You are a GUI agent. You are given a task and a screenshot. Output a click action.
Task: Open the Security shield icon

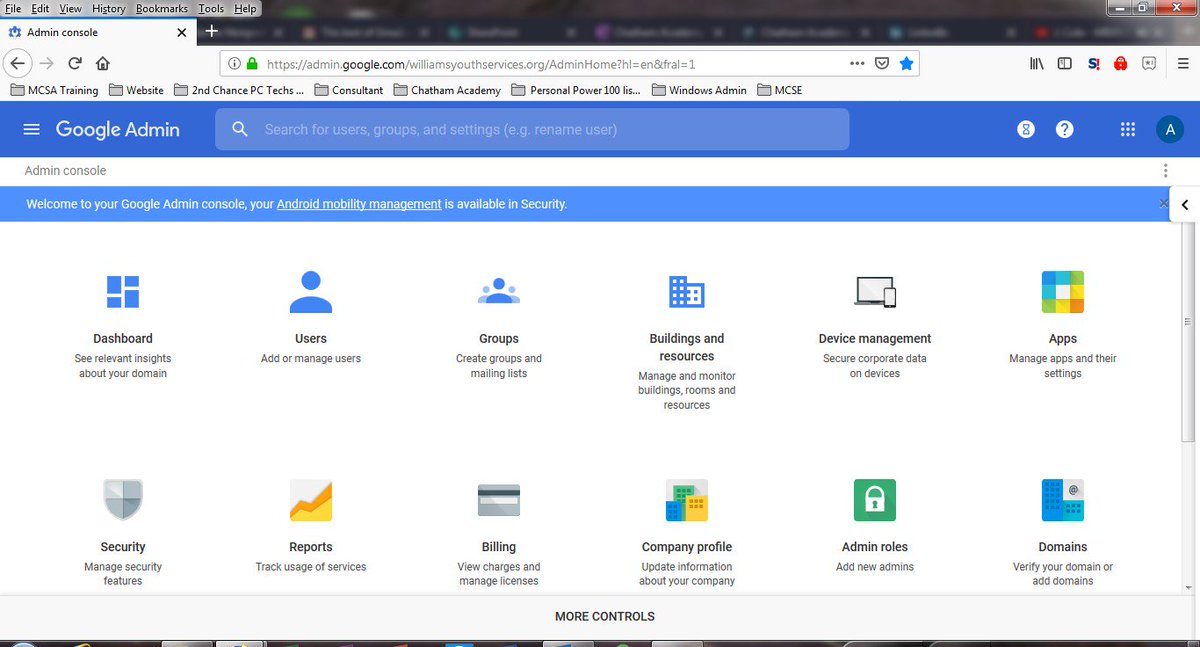click(123, 499)
